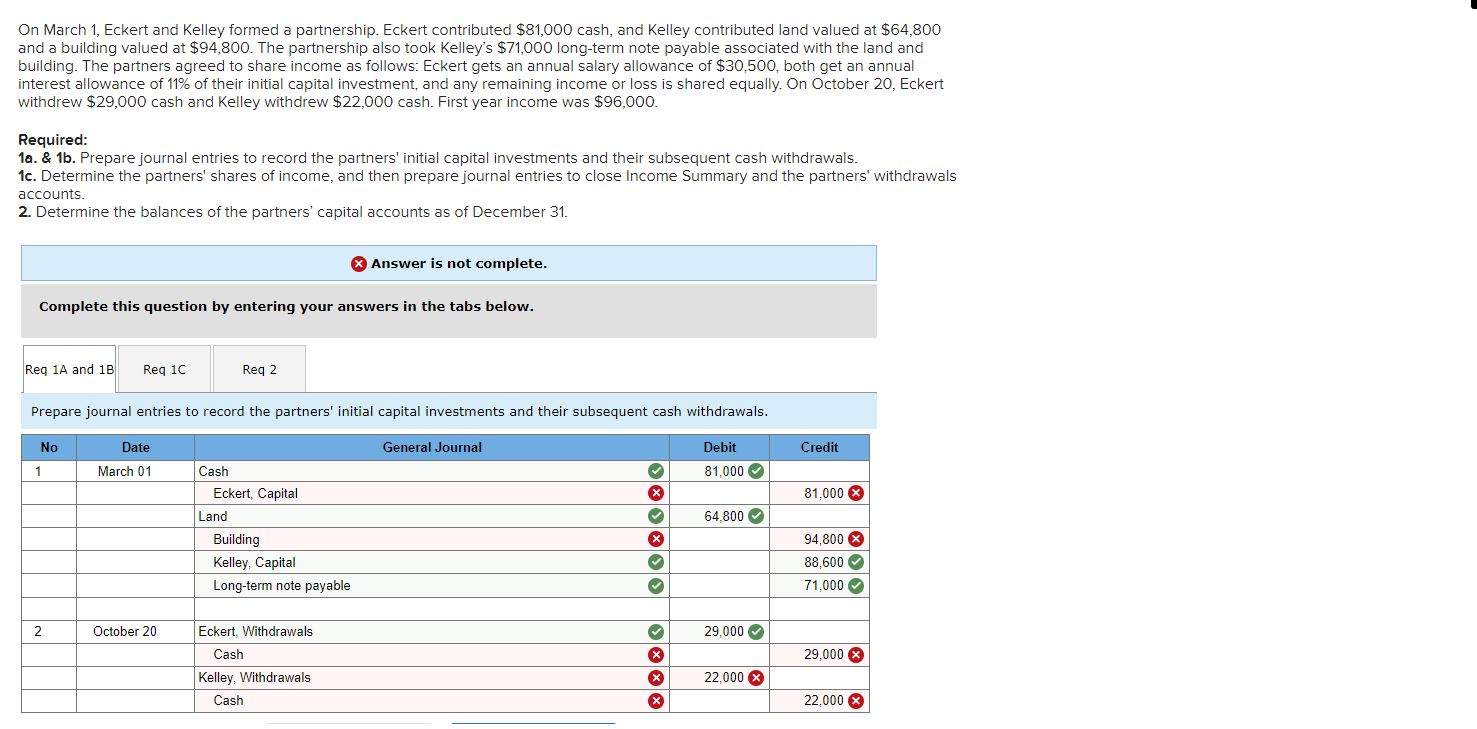This screenshot has height=729, width=1477.
Task: Open the Cash account dropdown in entry 2
Action: (420, 654)
